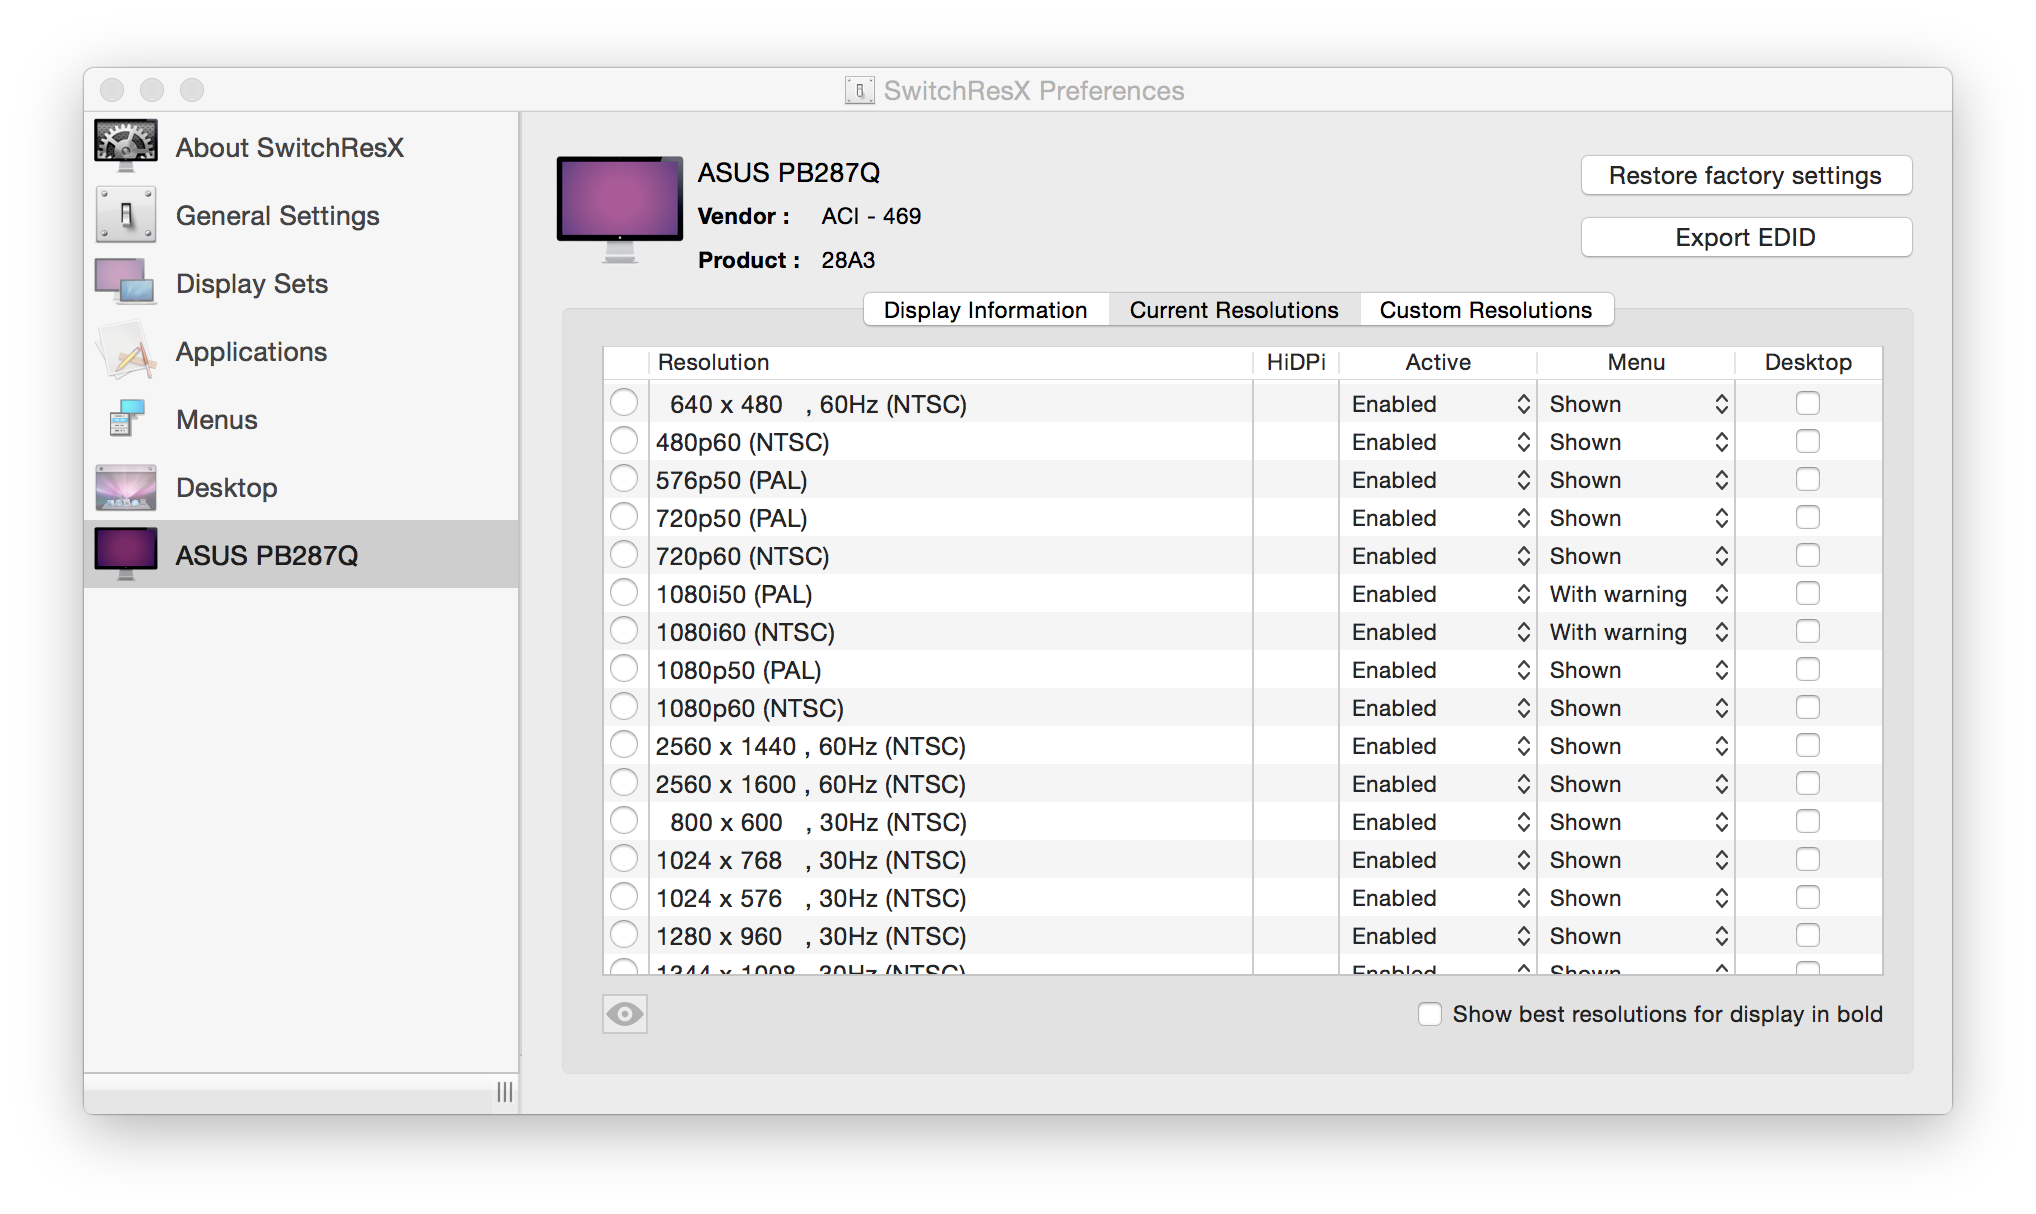The height and width of the screenshot is (1214, 2036).
Task: Click the Display Sets monitors icon
Action: click(126, 282)
